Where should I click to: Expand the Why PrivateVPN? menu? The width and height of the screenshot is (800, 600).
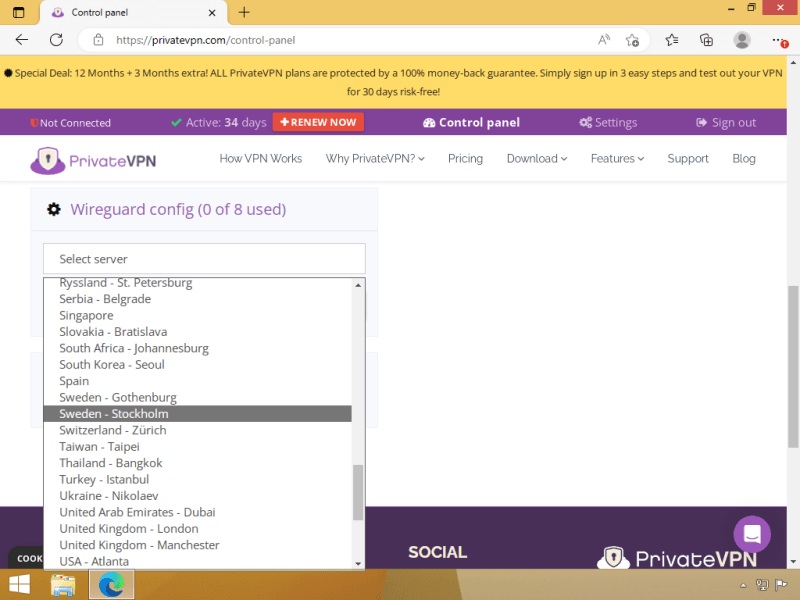tap(375, 159)
